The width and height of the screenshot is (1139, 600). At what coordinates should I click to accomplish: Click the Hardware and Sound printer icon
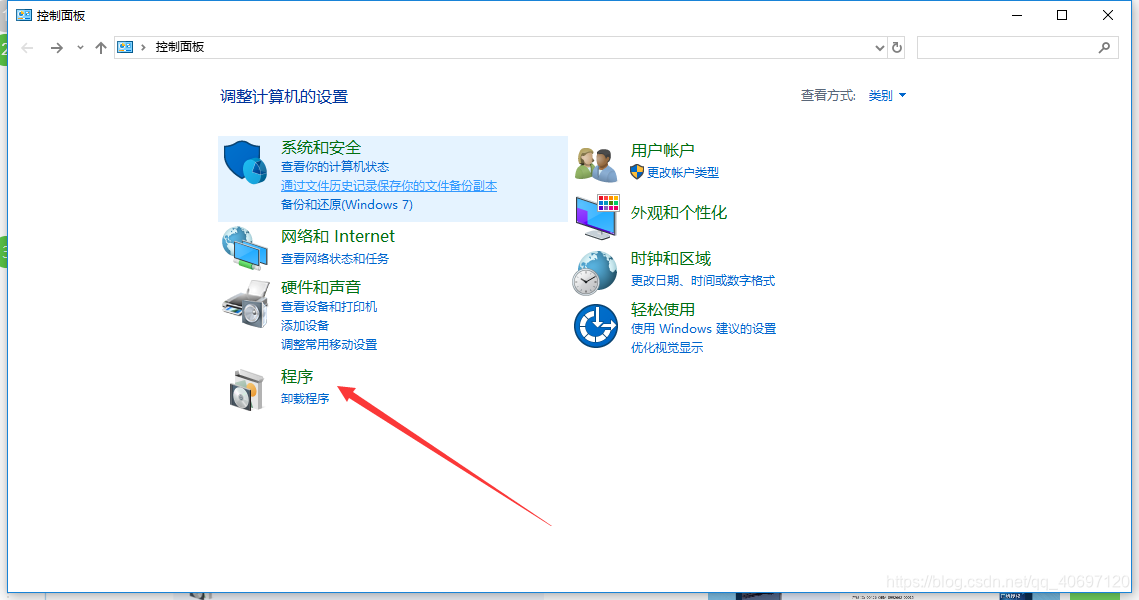click(246, 304)
